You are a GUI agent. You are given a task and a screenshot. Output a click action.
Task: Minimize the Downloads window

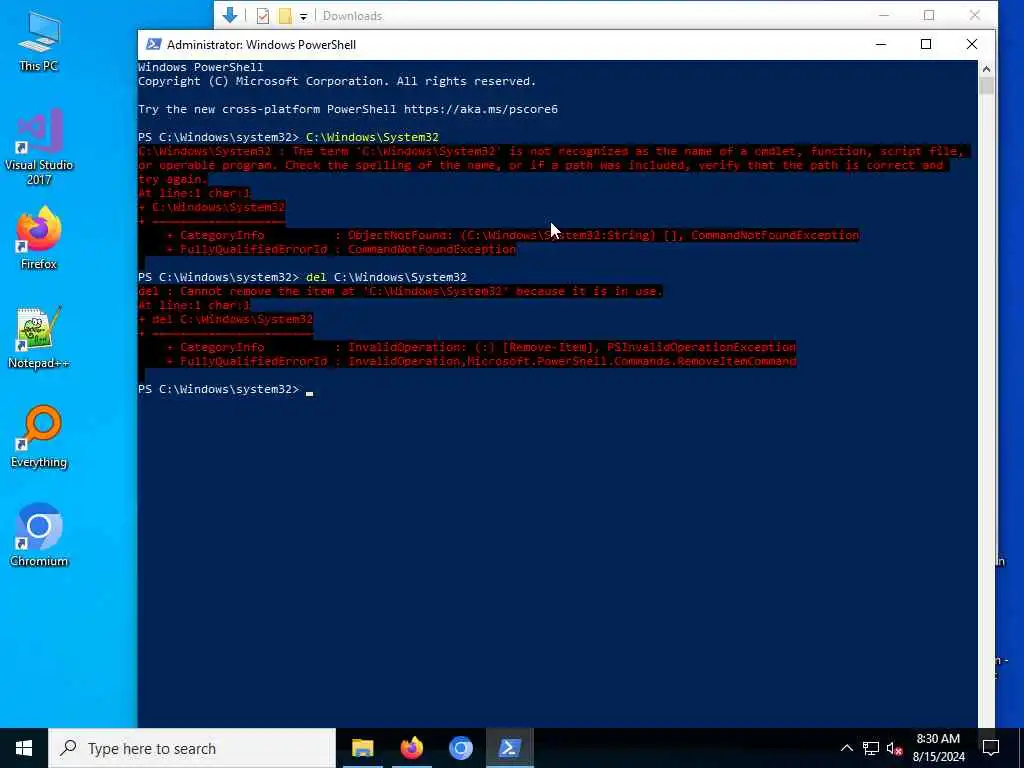pyautogui.click(x=884, y=15)
